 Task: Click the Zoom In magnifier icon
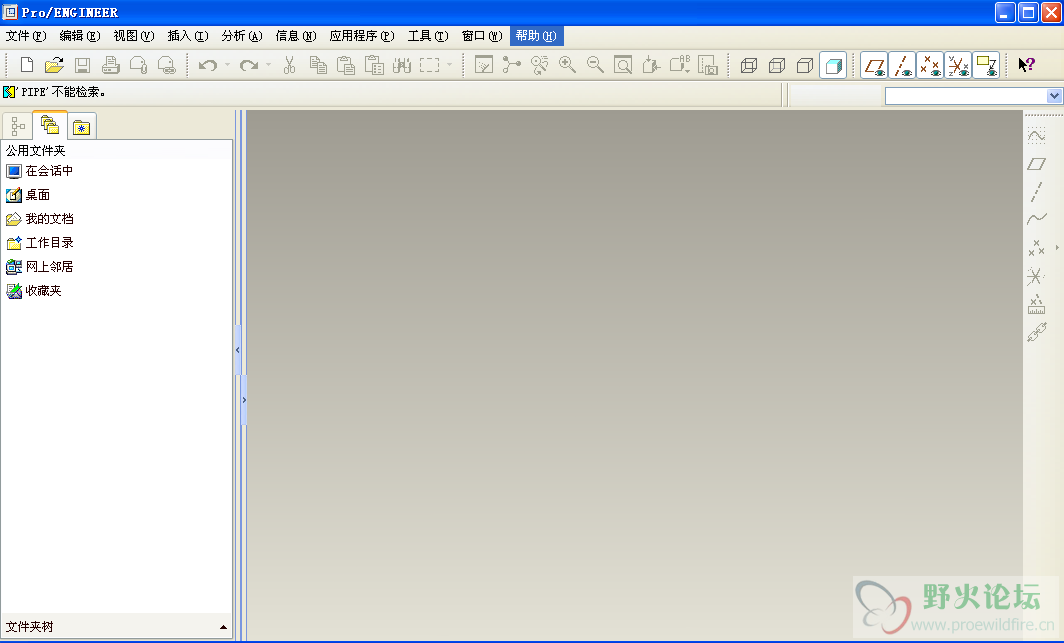coord(567,65)
